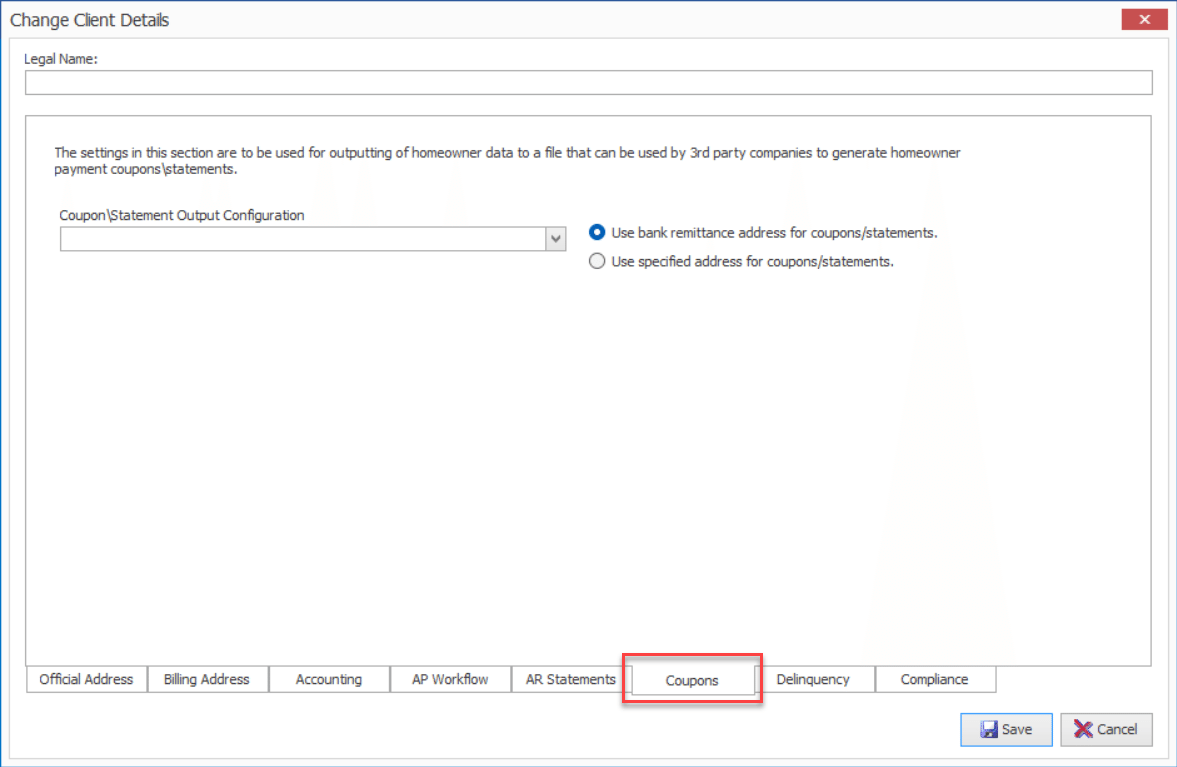The width and height of the screenshot is (1177, 767).
Task: Select Use bank remittance address radio button
Action: click(597, 233)
